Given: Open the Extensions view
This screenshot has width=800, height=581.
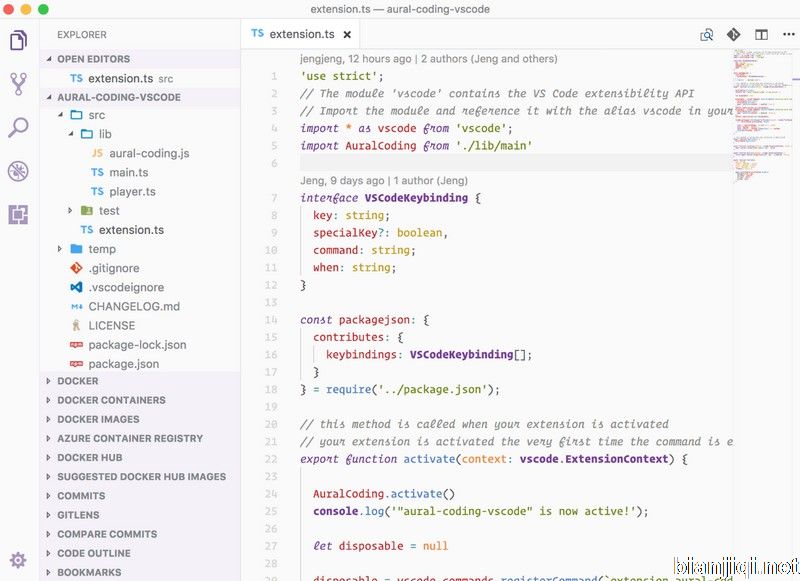Looking at the screenshot, I should (x=18, y=215).
